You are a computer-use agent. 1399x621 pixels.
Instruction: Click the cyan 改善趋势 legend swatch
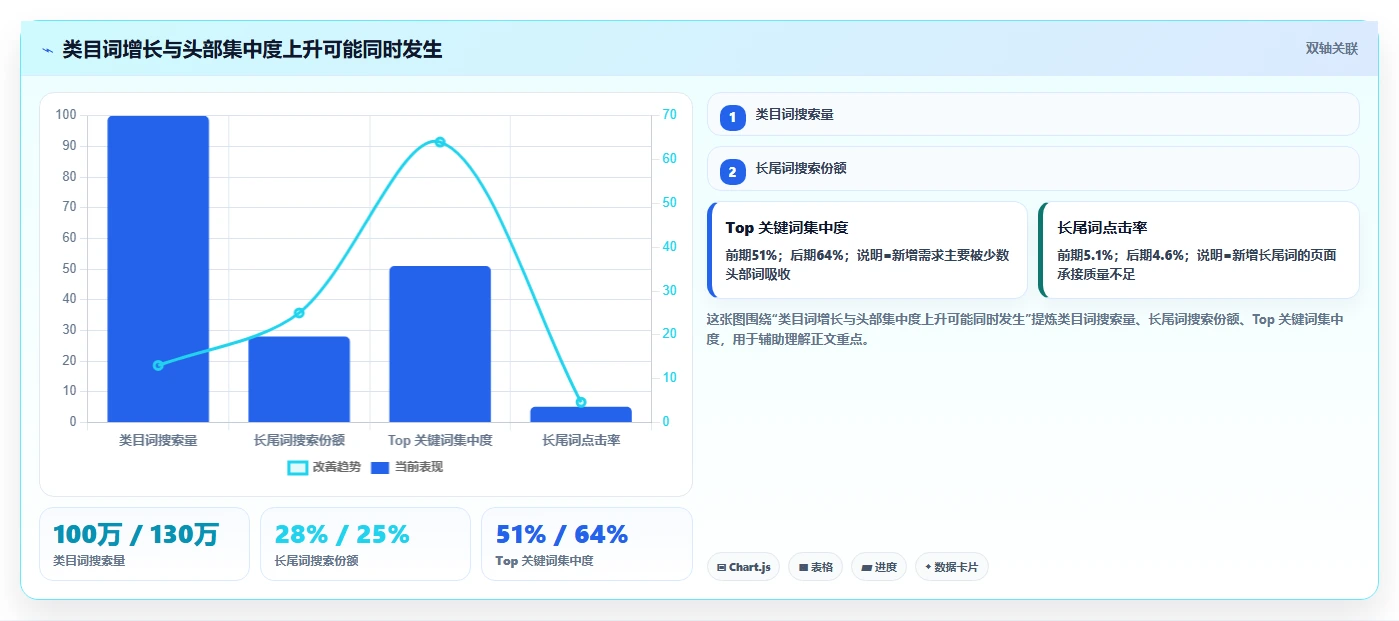click(x=297, y=467)
